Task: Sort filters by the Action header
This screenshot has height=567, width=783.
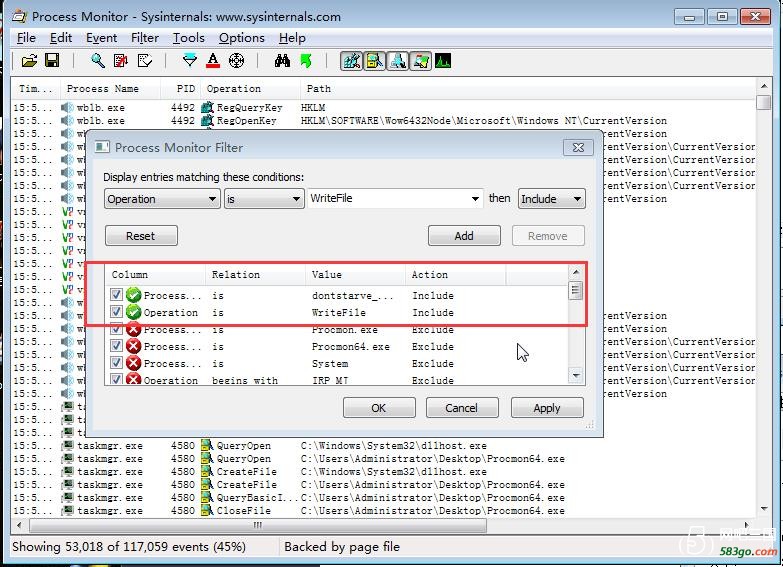Action: tap(455, 275)
